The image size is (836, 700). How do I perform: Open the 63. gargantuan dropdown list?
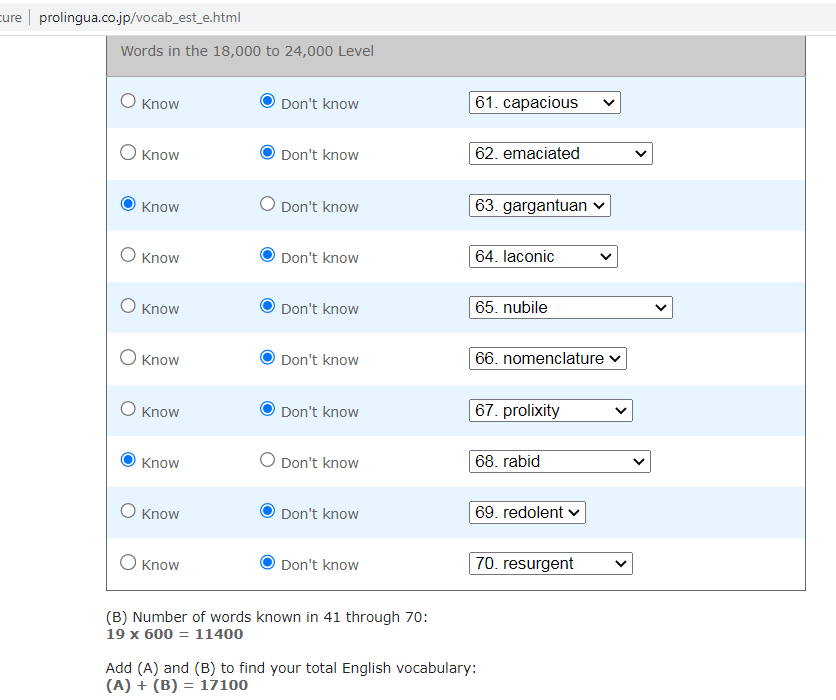(x=539, y=206)
